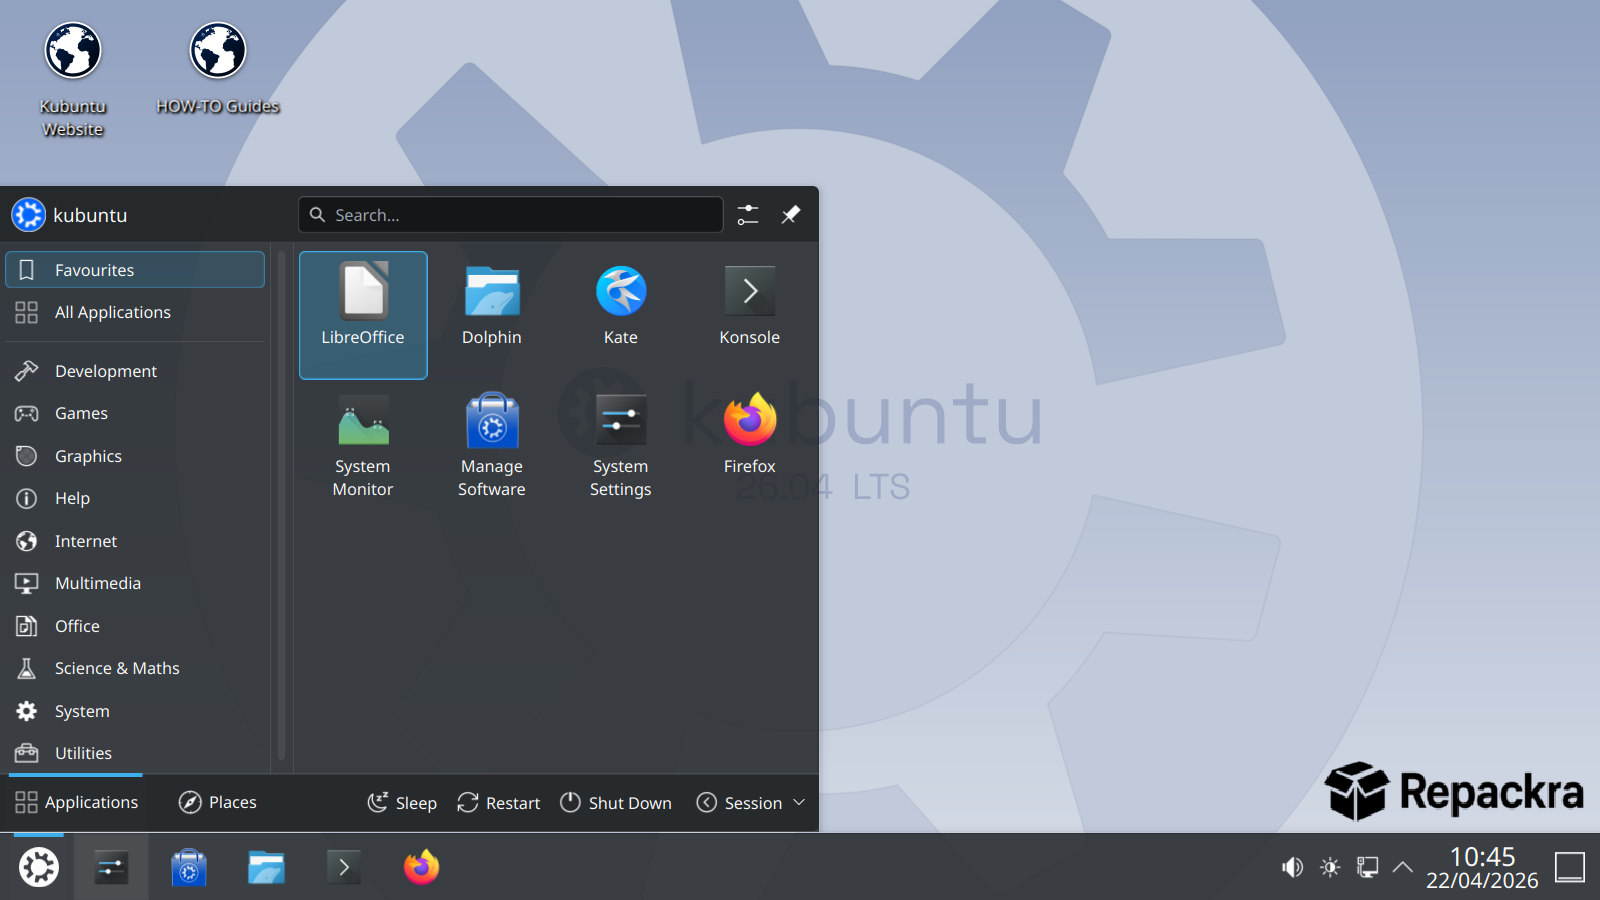Click the application launcher button in taskbar
1600x900 pixels.
pos(39,867)
